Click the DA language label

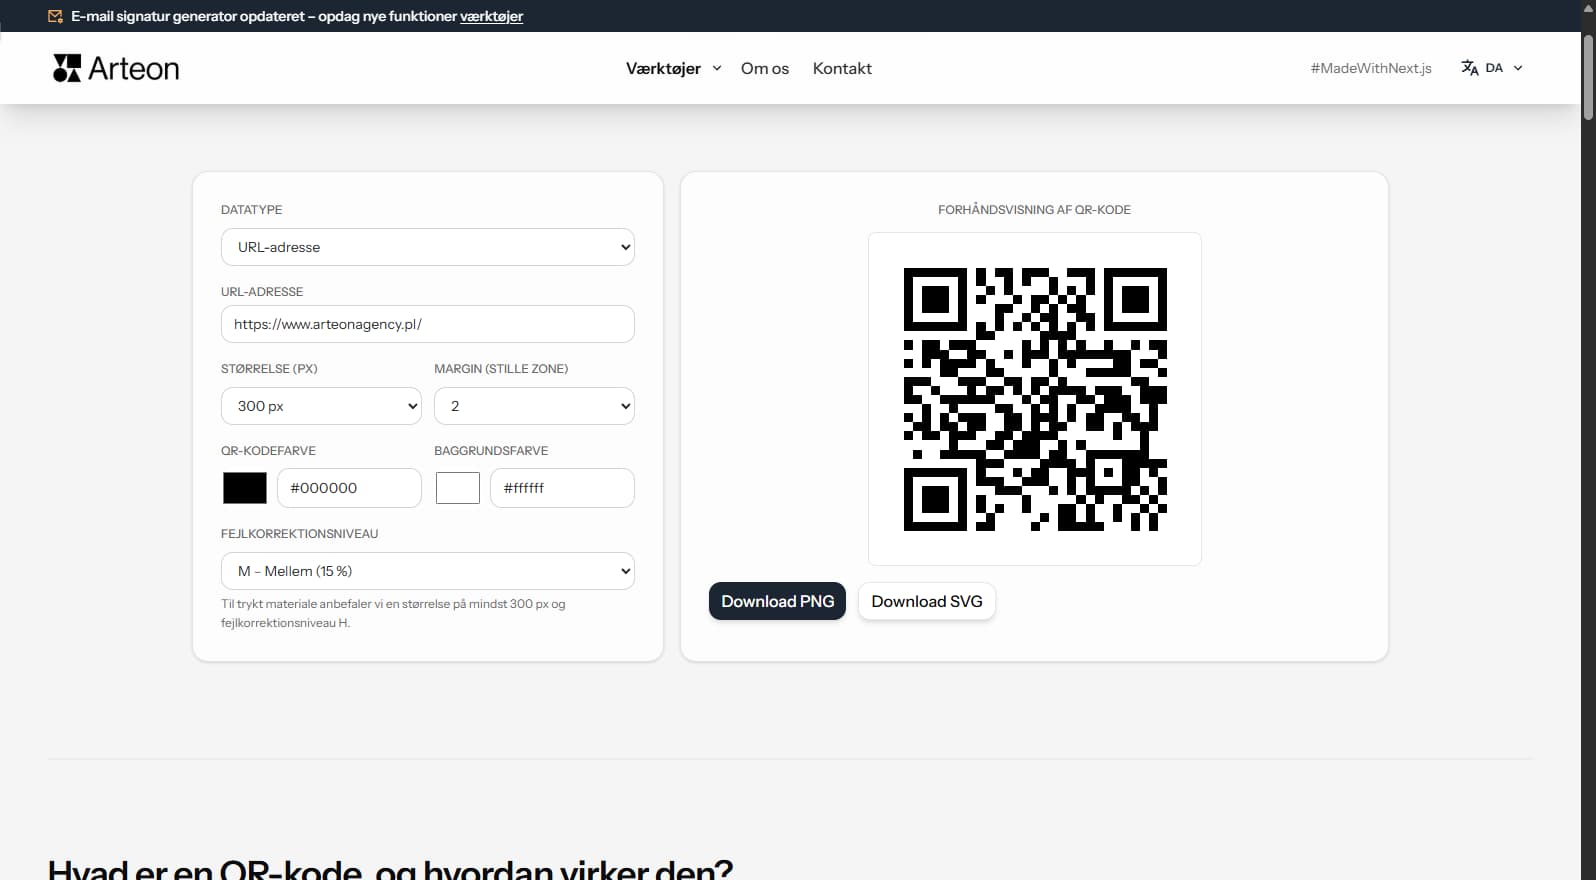tap(1494, 68)
